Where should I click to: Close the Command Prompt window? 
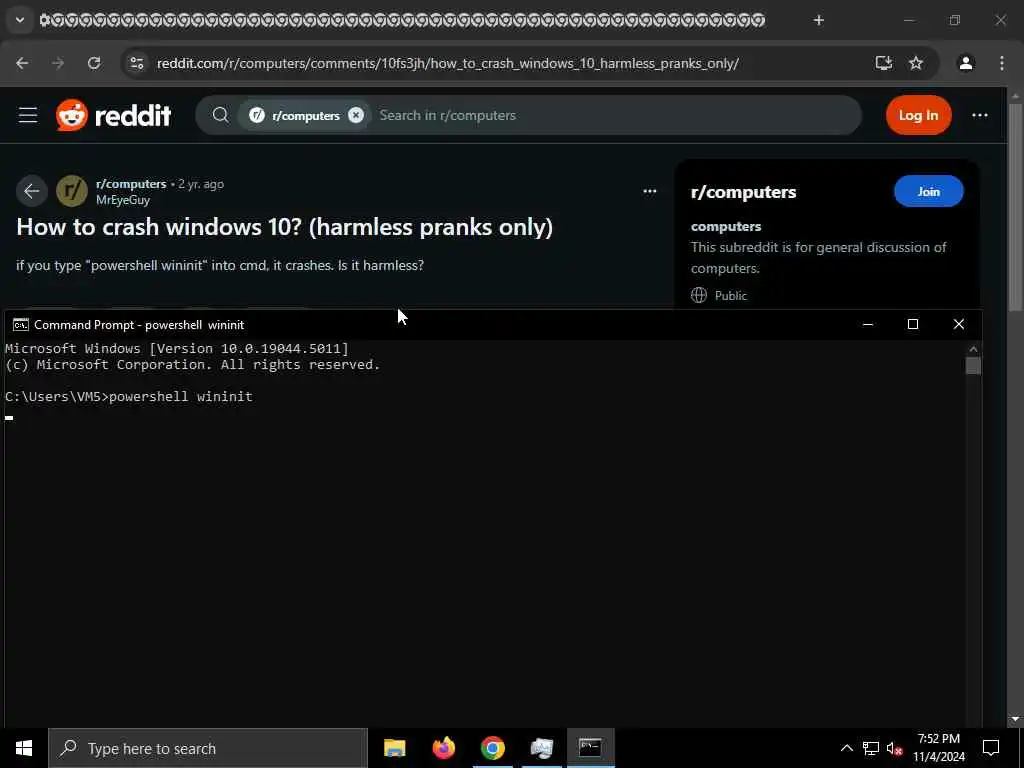click(959, 325)
